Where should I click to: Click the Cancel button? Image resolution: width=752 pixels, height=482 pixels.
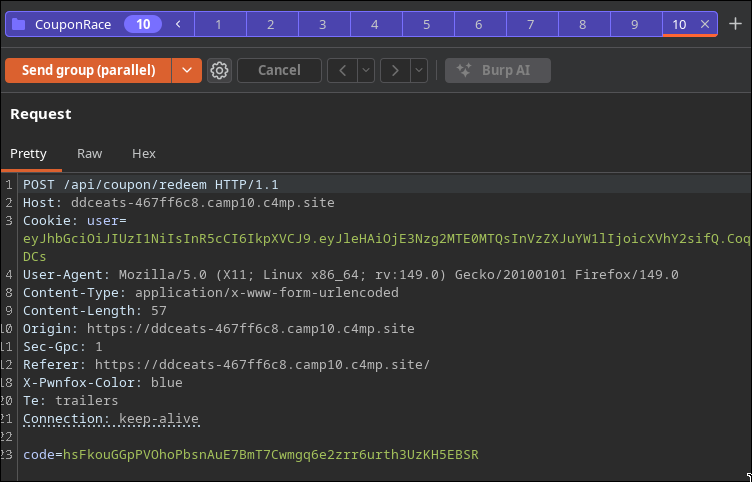pos(279,71)
